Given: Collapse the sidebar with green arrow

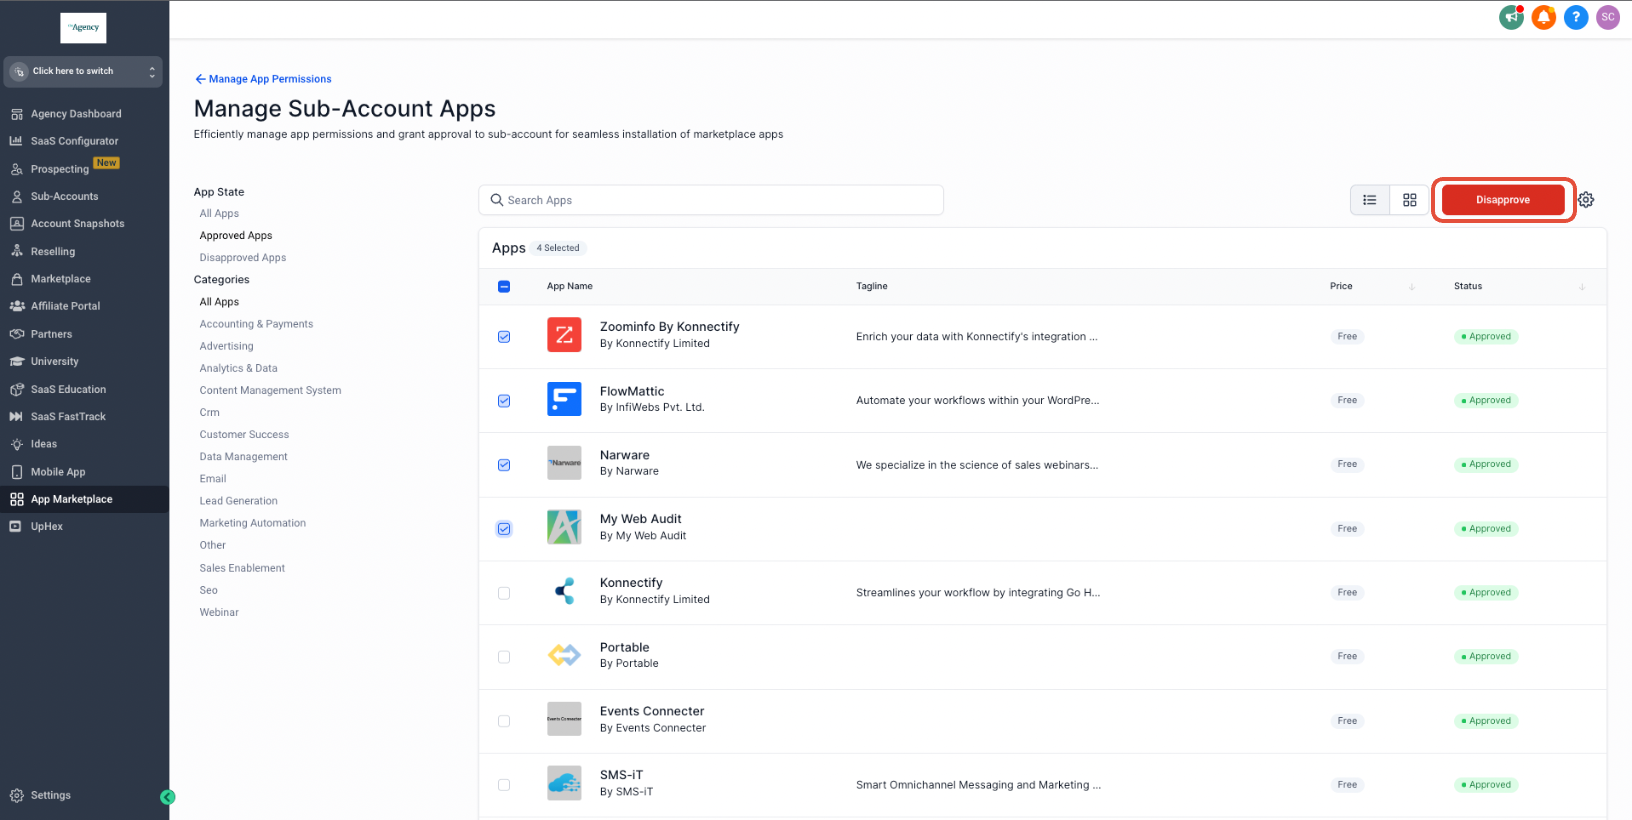Looking at the screenshot, I should [168, 797].
